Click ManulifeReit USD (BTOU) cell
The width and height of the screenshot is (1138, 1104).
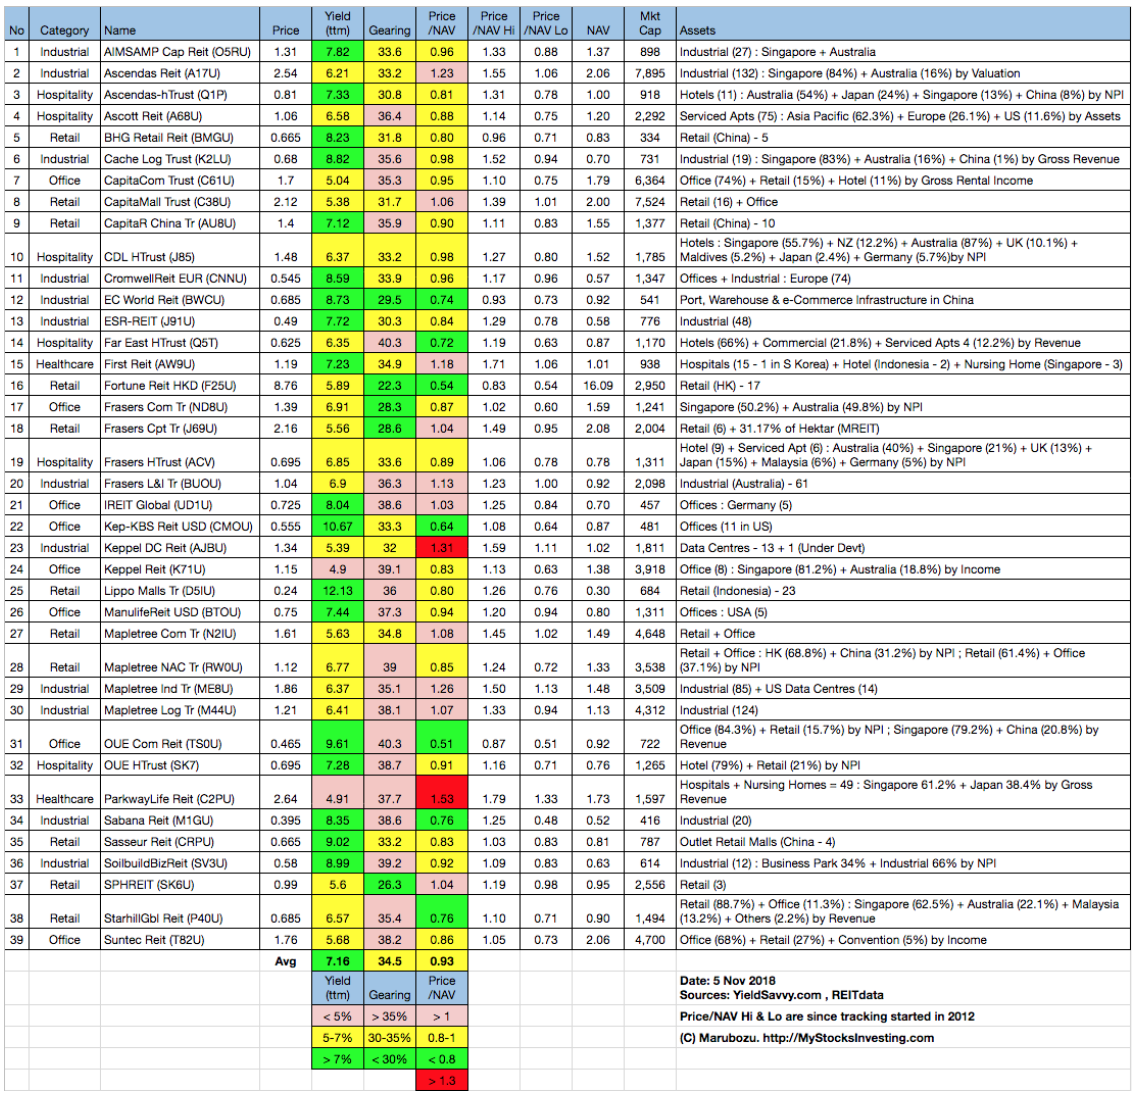180,612
